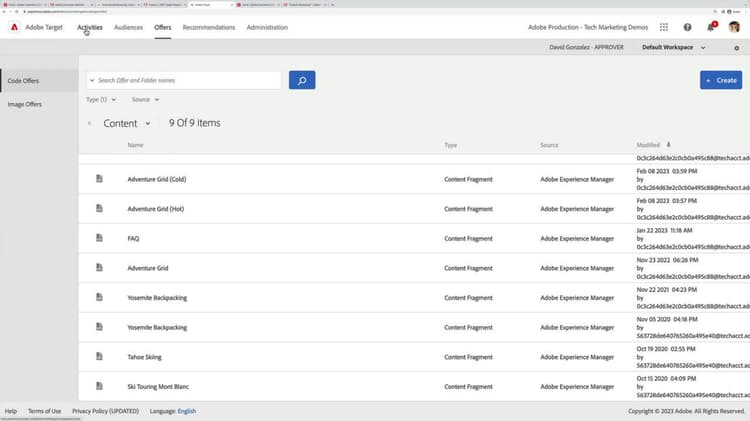This screenshot has width=750, height=421.
Task: Open the help question mark icon
Action: pos(687,27)
